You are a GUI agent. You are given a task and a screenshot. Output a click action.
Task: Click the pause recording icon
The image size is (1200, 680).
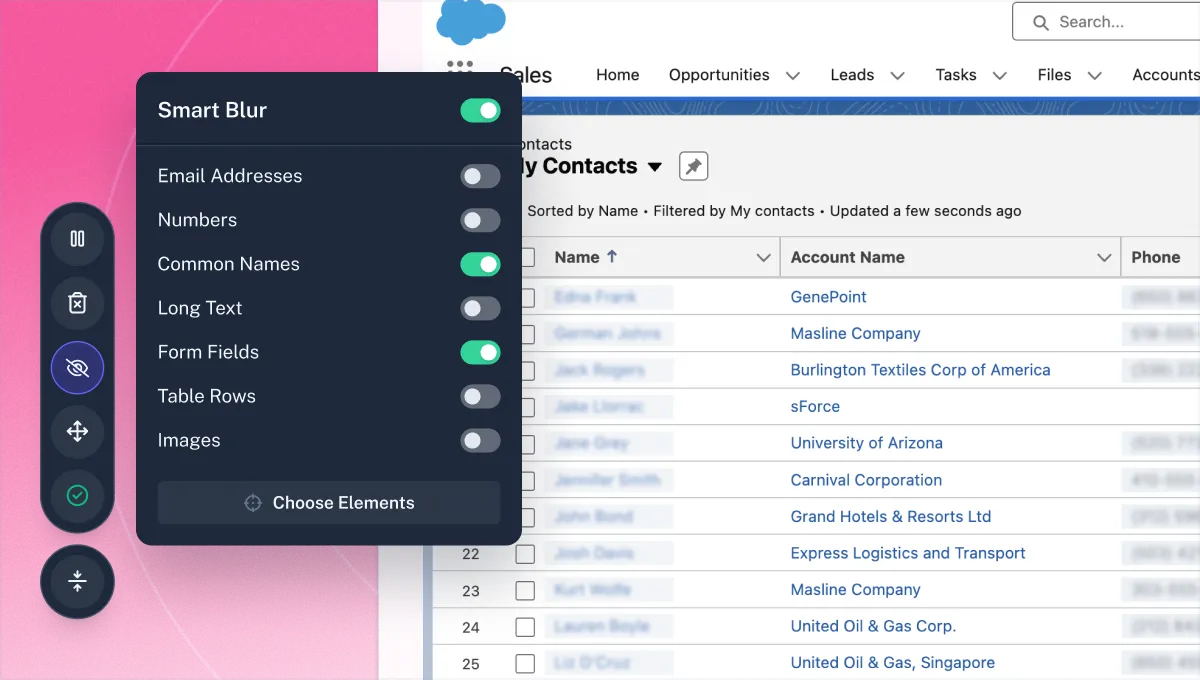(77, 239)
